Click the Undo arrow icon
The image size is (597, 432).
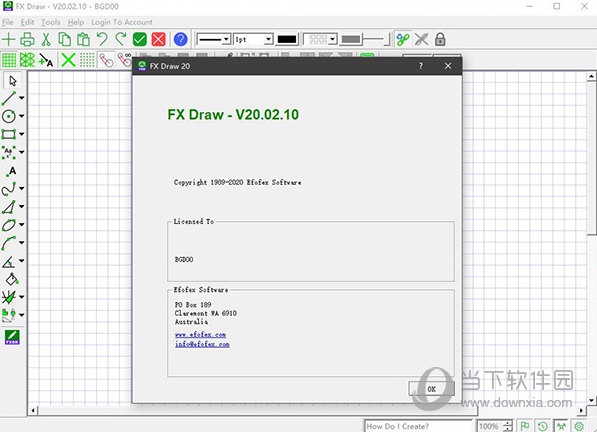point(102,39)
